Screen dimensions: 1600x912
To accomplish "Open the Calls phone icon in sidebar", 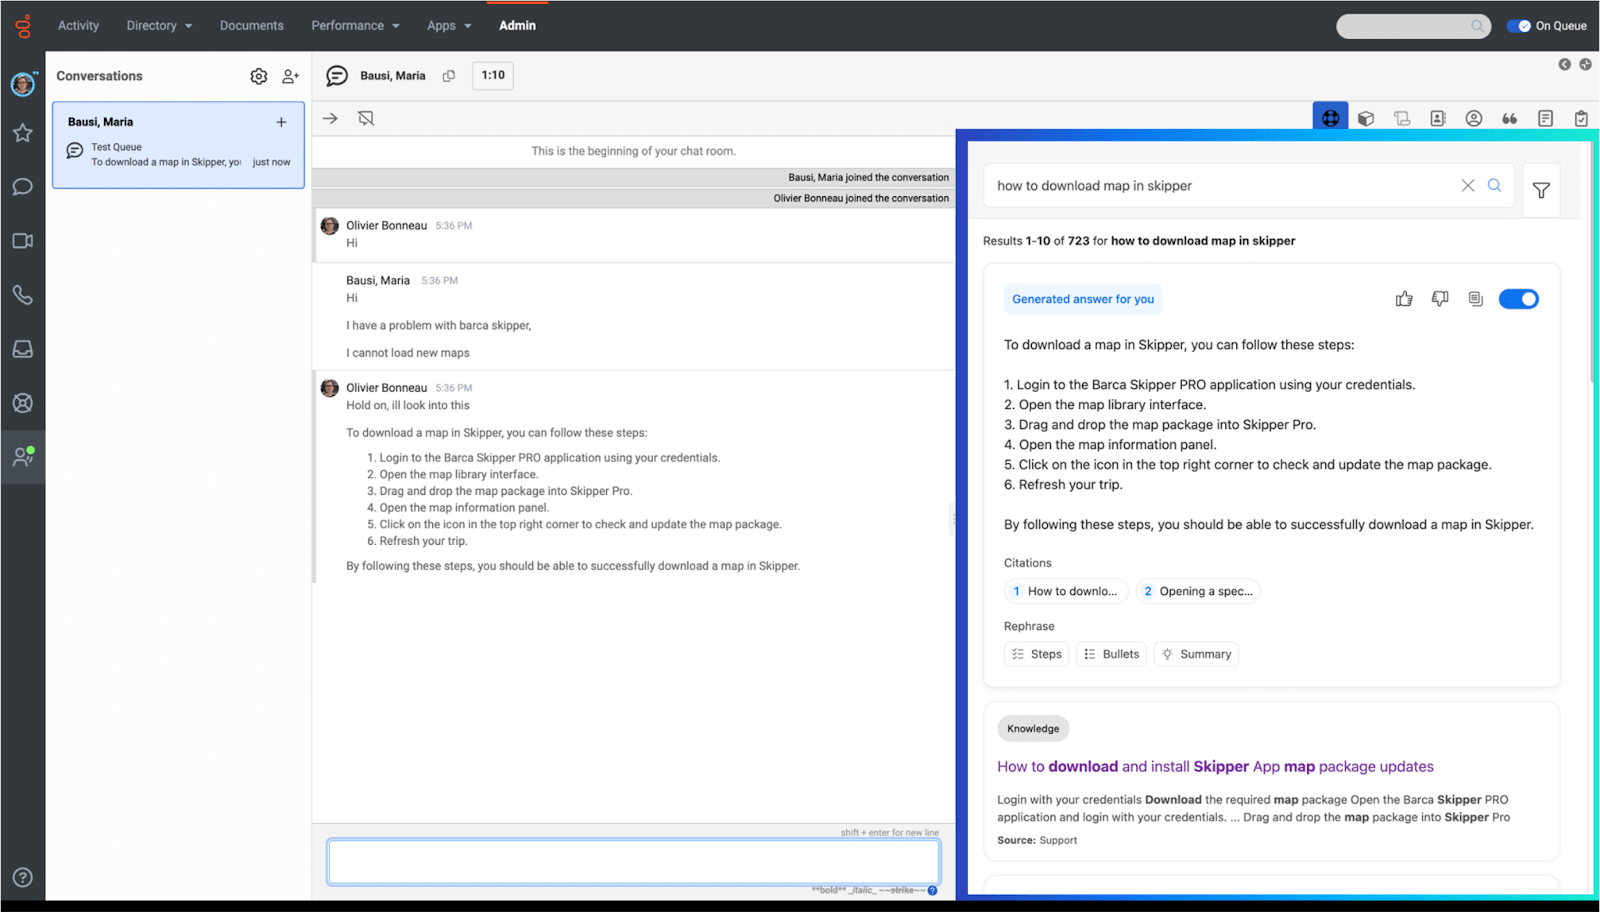I will tap(22, 295).
